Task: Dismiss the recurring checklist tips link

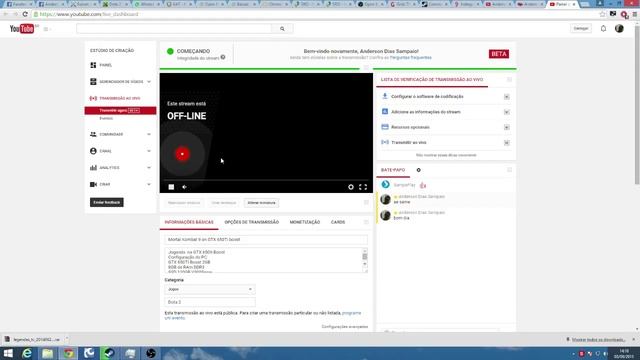Action: (446, 155)
